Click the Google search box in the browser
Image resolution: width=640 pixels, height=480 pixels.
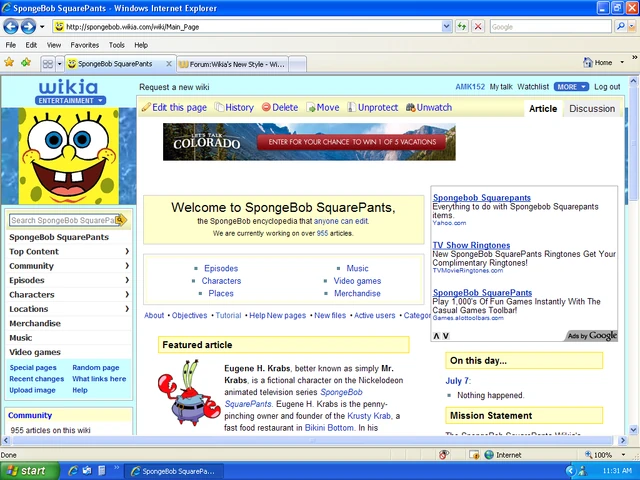tap(550, 27)
